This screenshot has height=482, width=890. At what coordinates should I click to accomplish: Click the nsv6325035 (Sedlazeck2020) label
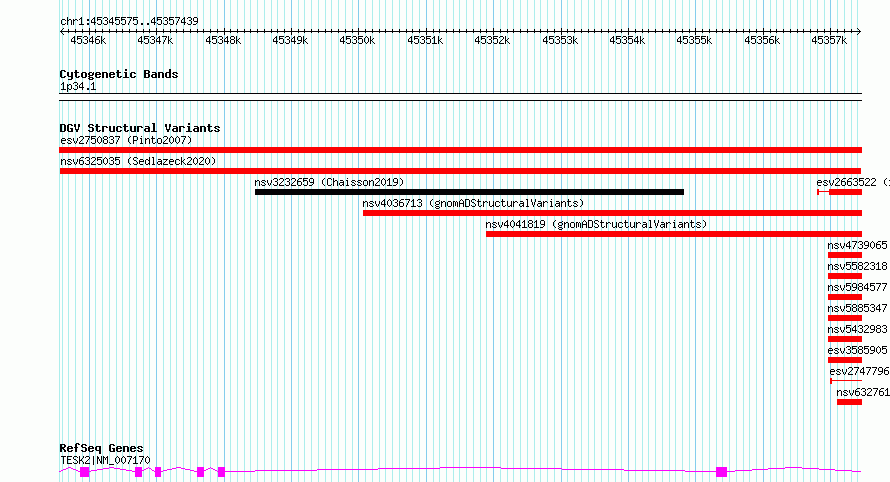(x=138, y=161)
